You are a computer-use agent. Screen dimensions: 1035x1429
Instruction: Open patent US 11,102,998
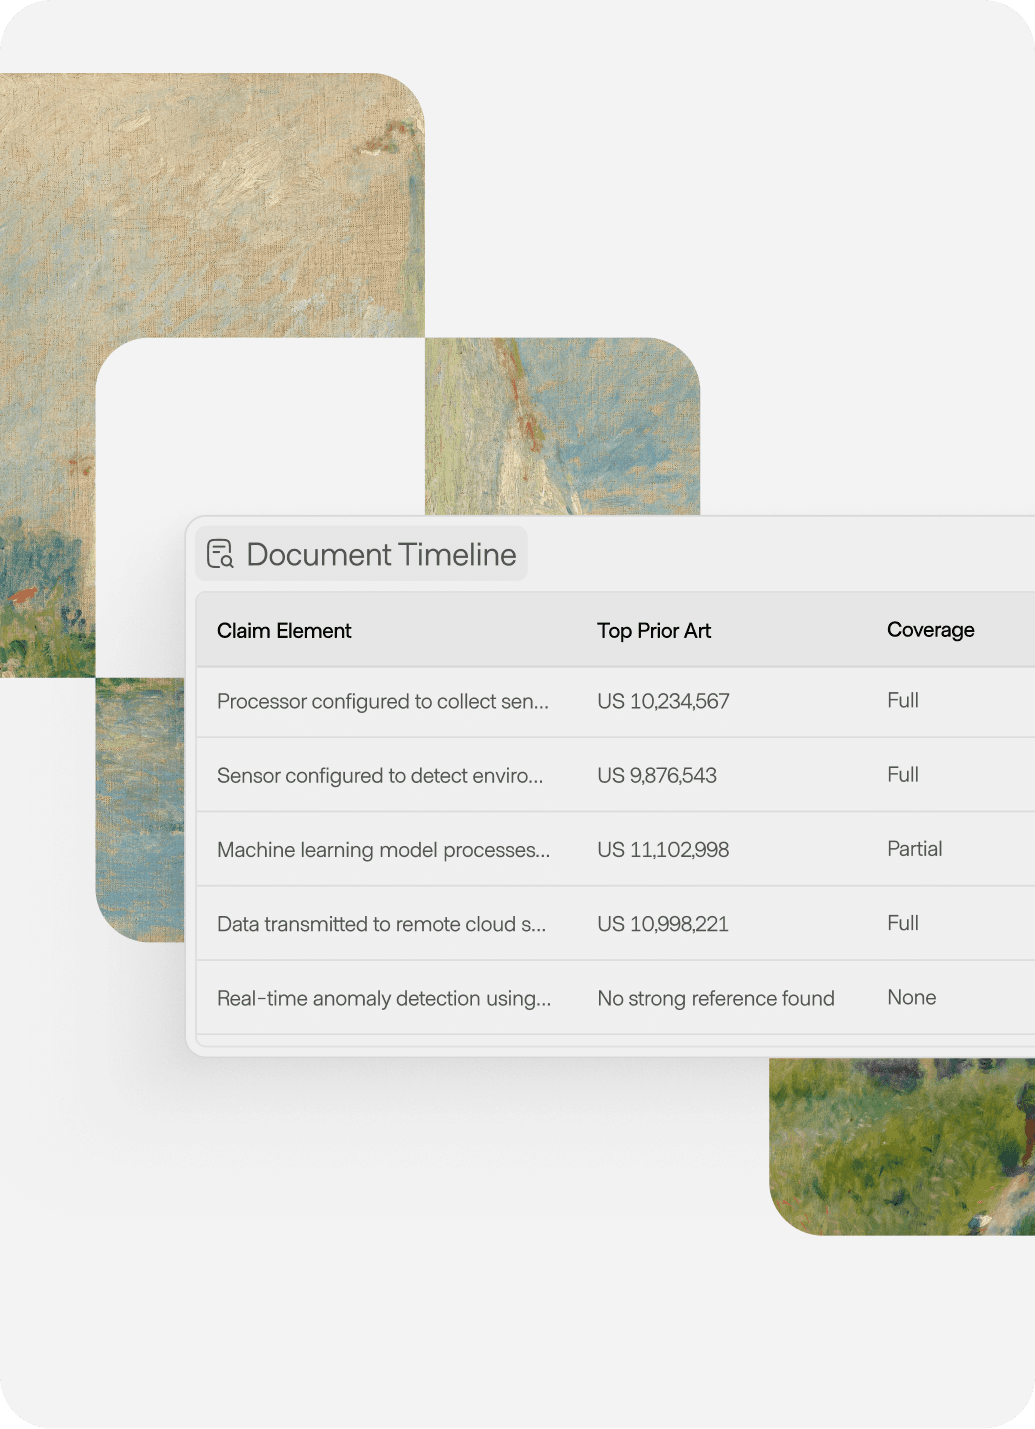(x=663, y=850)
